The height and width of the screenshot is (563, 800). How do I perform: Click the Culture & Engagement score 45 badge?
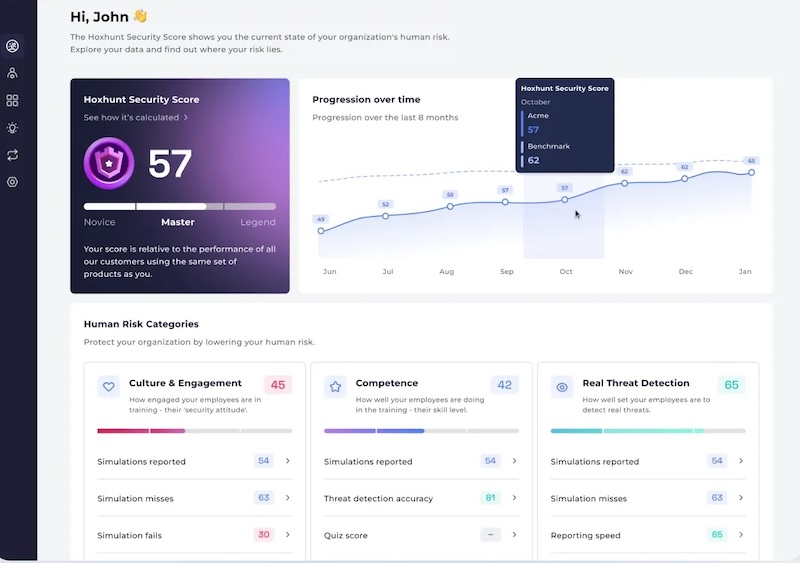coord(278,385)
